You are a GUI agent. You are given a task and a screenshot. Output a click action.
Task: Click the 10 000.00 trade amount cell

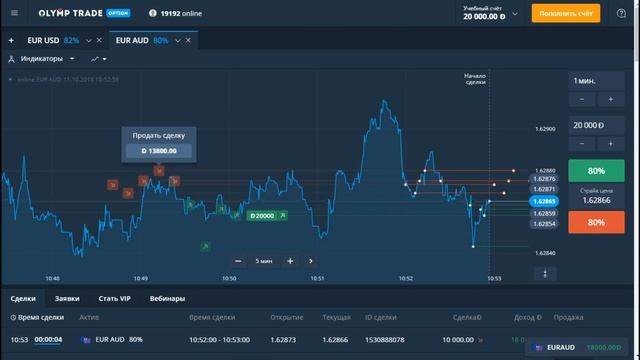click(458, 340)
